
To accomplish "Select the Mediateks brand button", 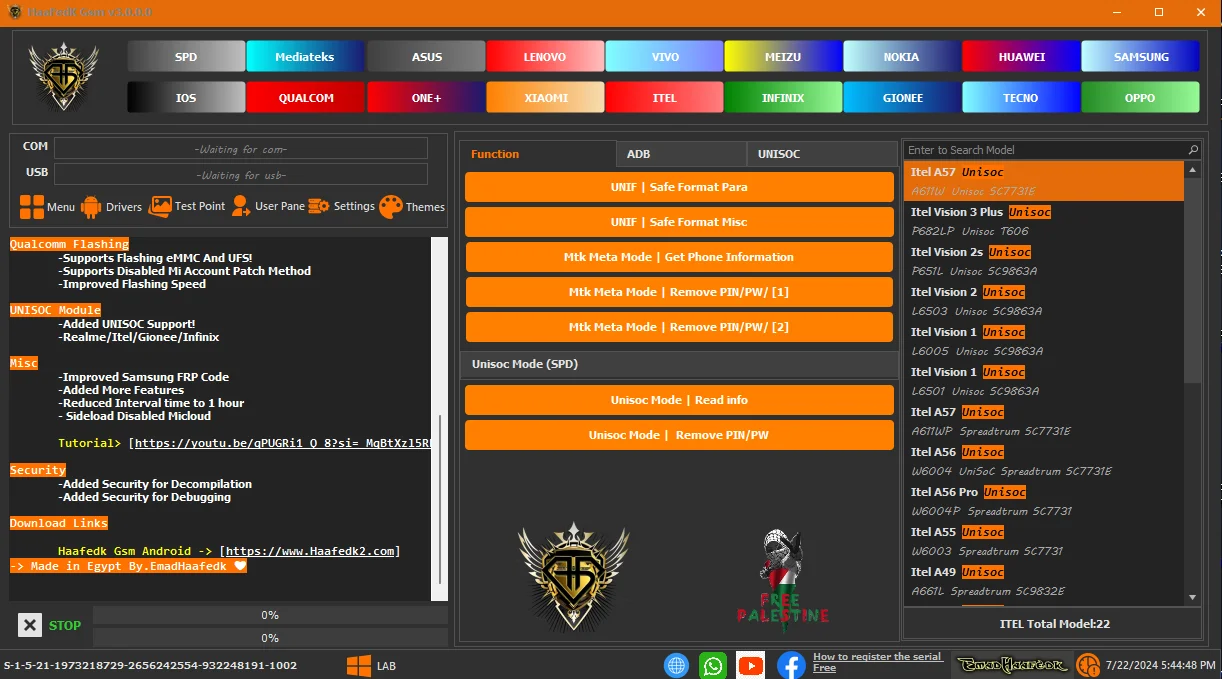I will [x=305, y=57].
